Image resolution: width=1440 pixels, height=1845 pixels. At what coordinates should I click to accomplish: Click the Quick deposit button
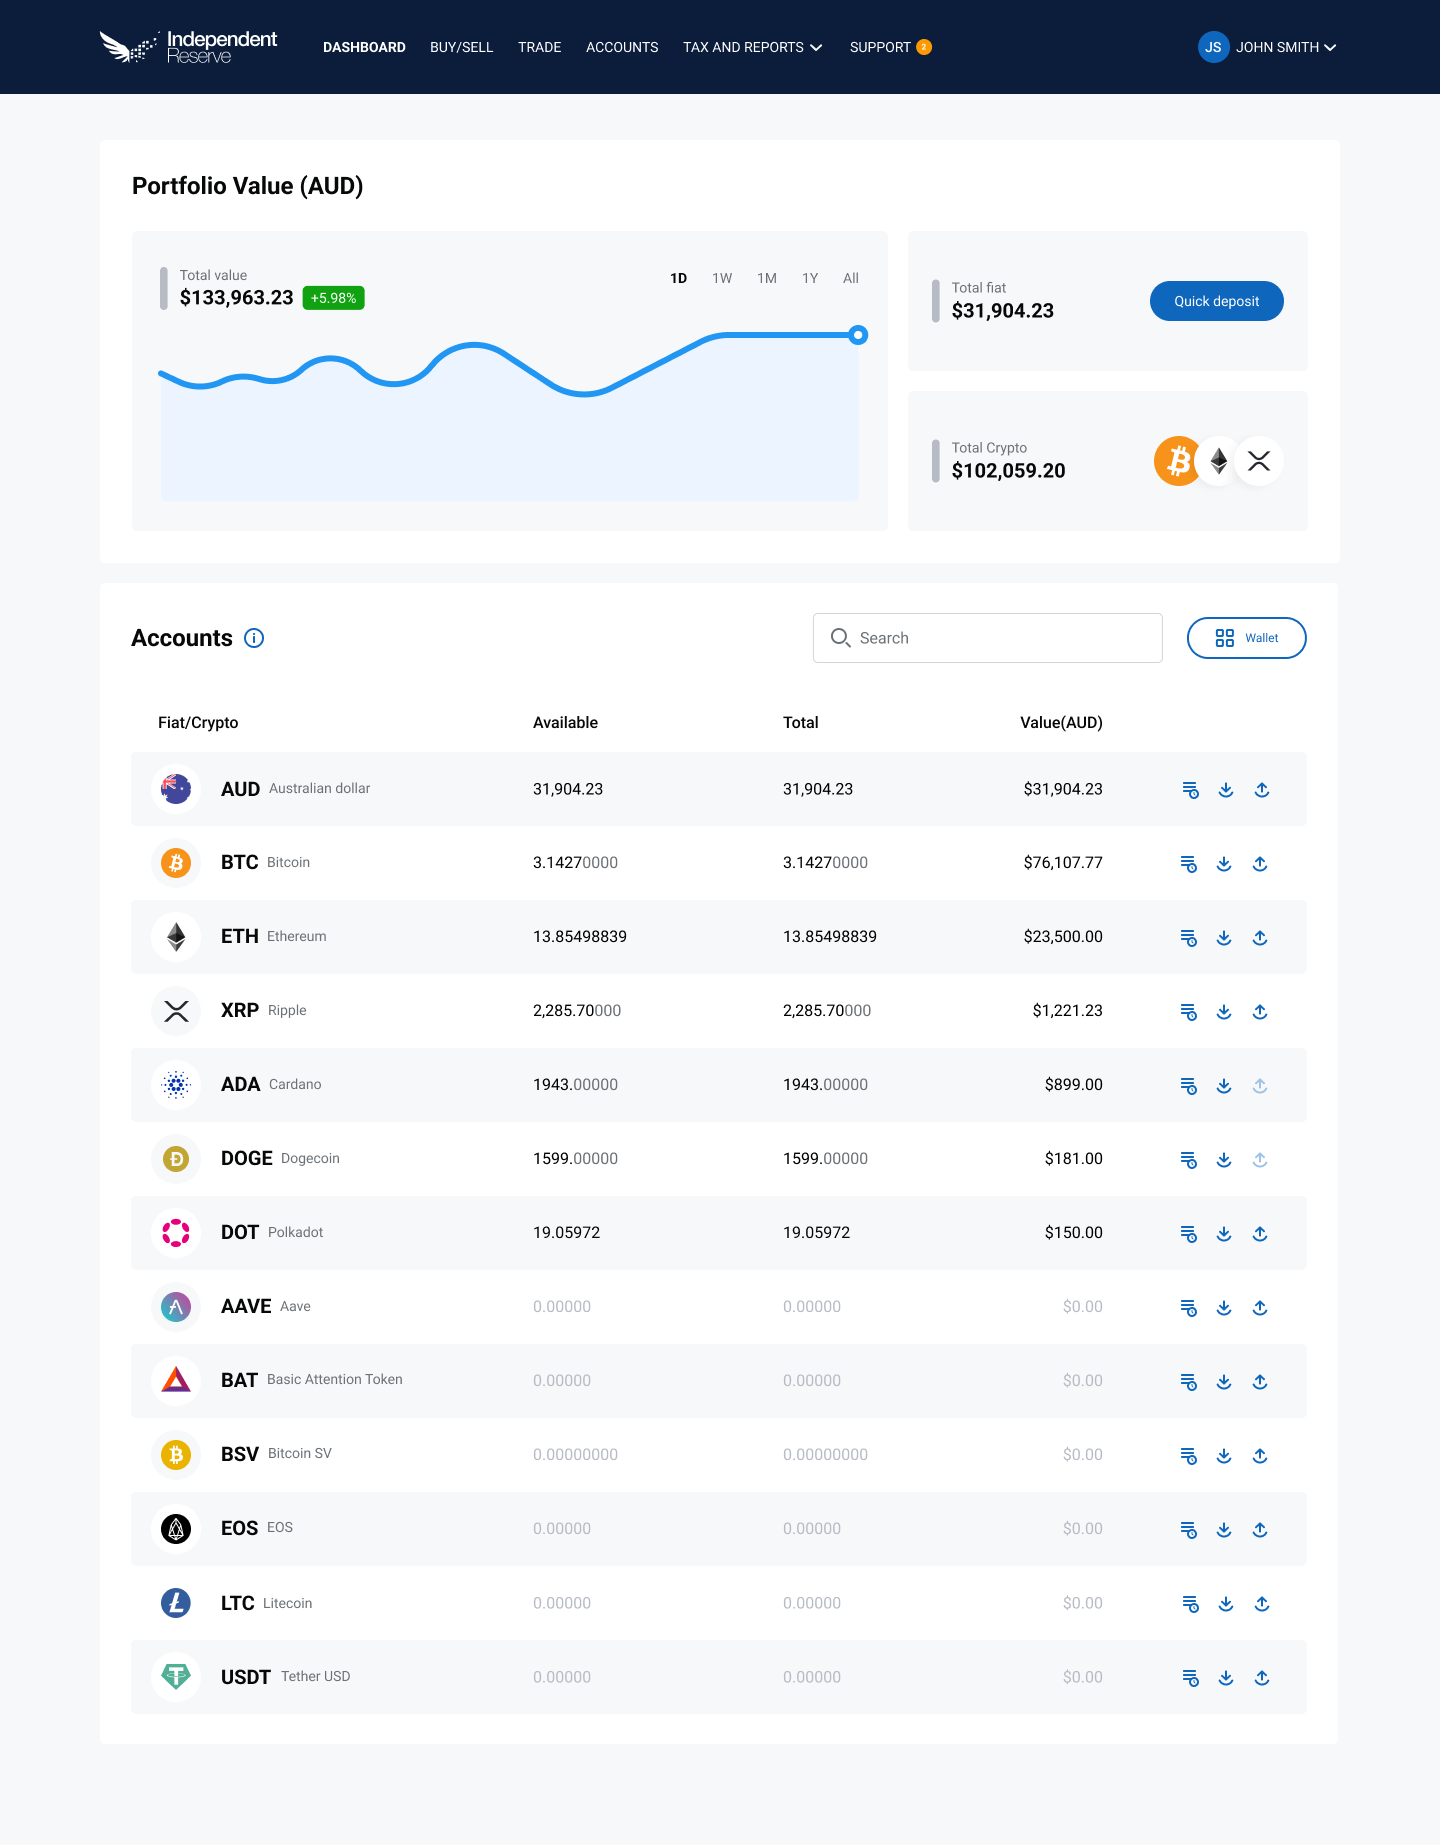click(x=1217, y=301)
